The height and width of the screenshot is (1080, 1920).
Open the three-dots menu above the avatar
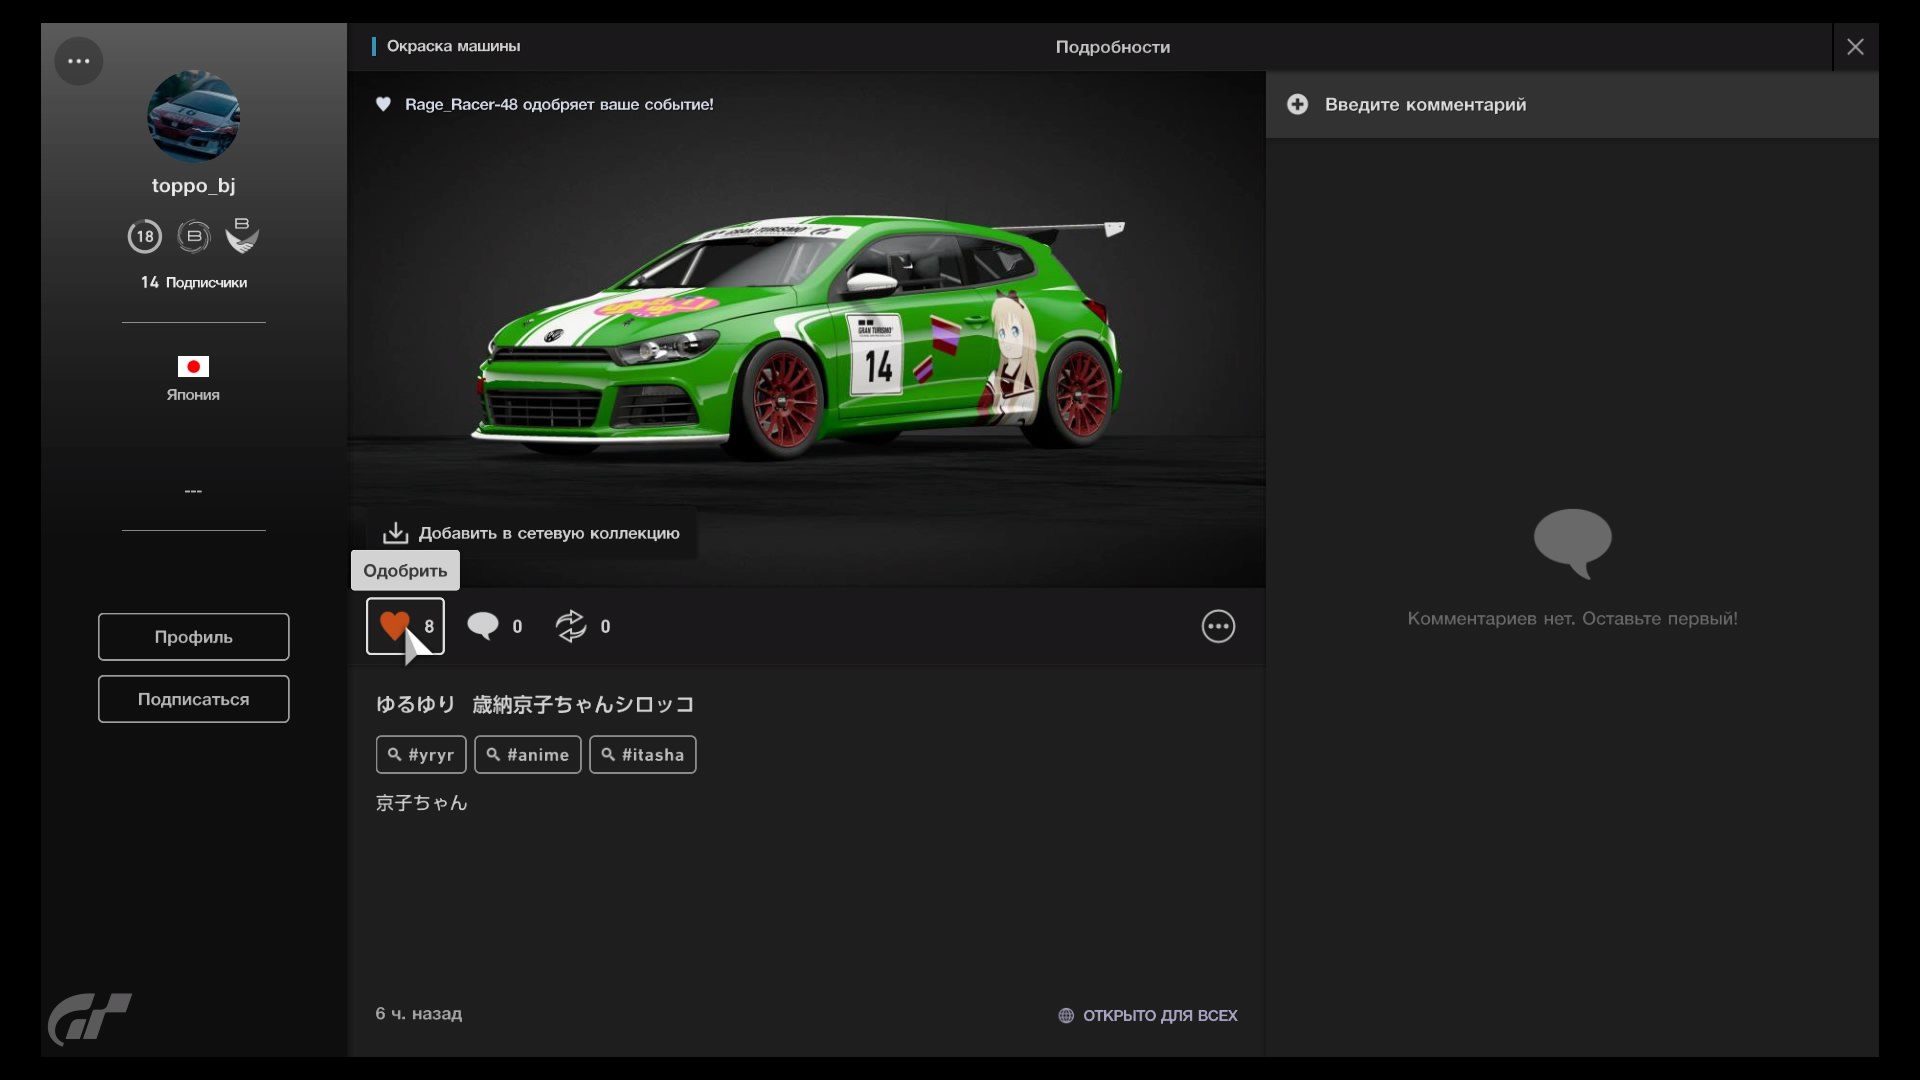pyautogui.click(x=79, y=61)
